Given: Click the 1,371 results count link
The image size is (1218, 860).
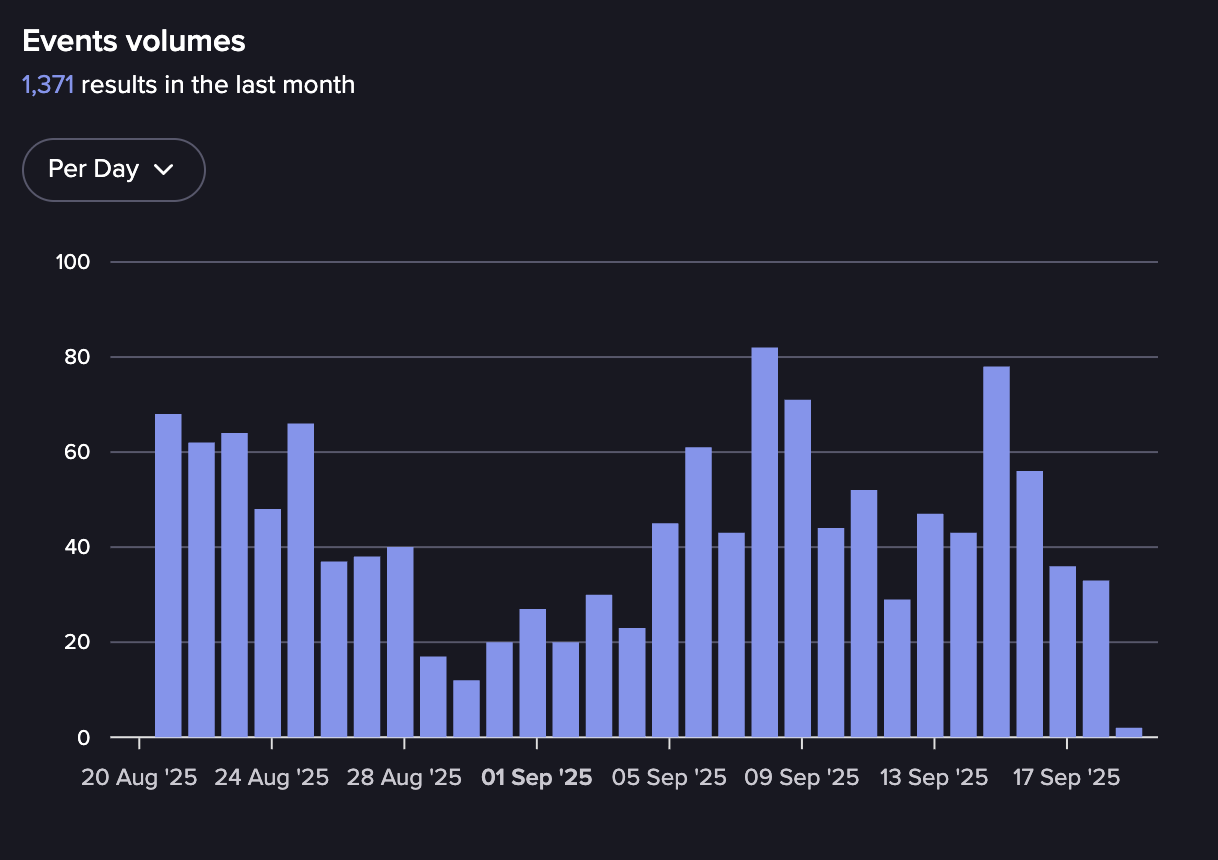Looking at the screenshot, I should (x=48, y=85).
